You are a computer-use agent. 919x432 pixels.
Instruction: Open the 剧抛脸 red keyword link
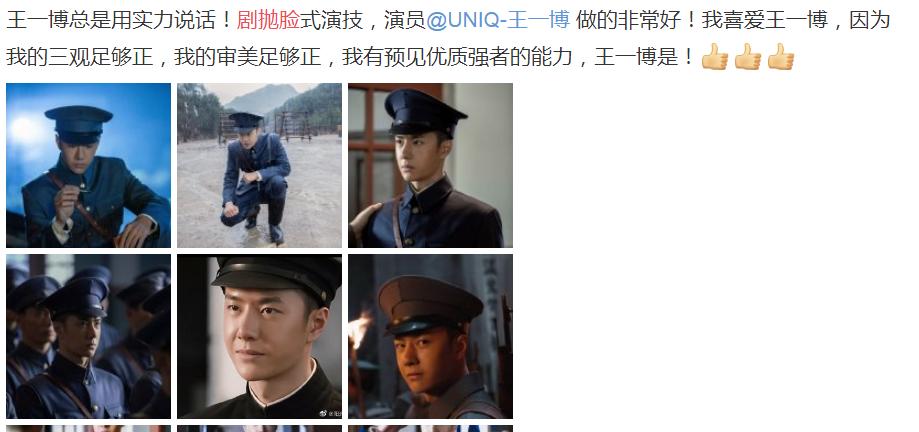tap(268, 21)
